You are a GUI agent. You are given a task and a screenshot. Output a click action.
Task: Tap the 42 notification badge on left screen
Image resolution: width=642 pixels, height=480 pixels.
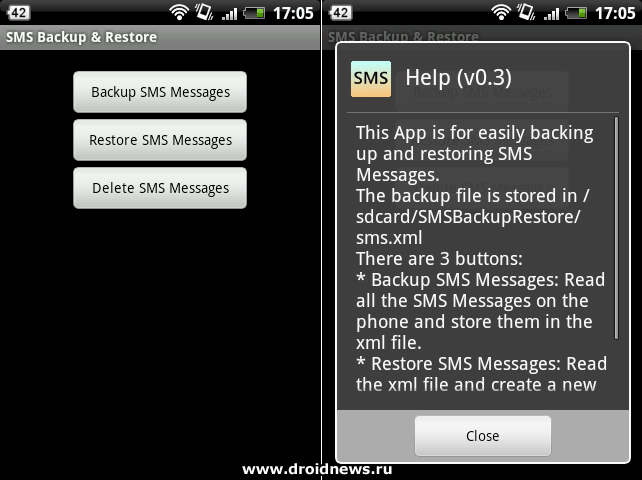18,13
